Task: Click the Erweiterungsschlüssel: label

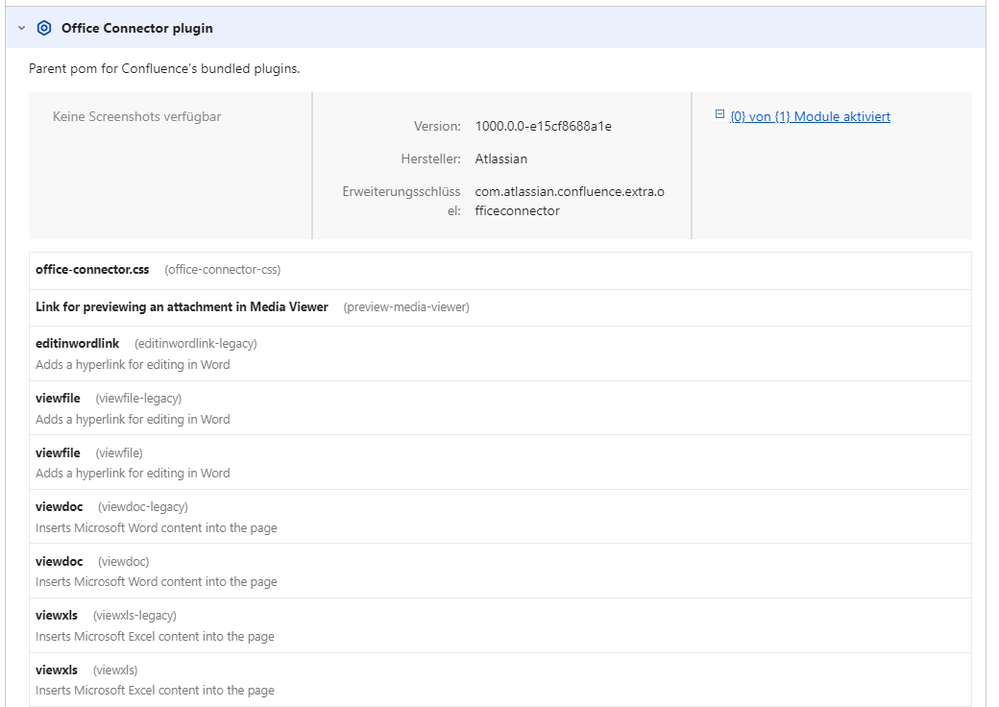Action: [x=401, y=201]
